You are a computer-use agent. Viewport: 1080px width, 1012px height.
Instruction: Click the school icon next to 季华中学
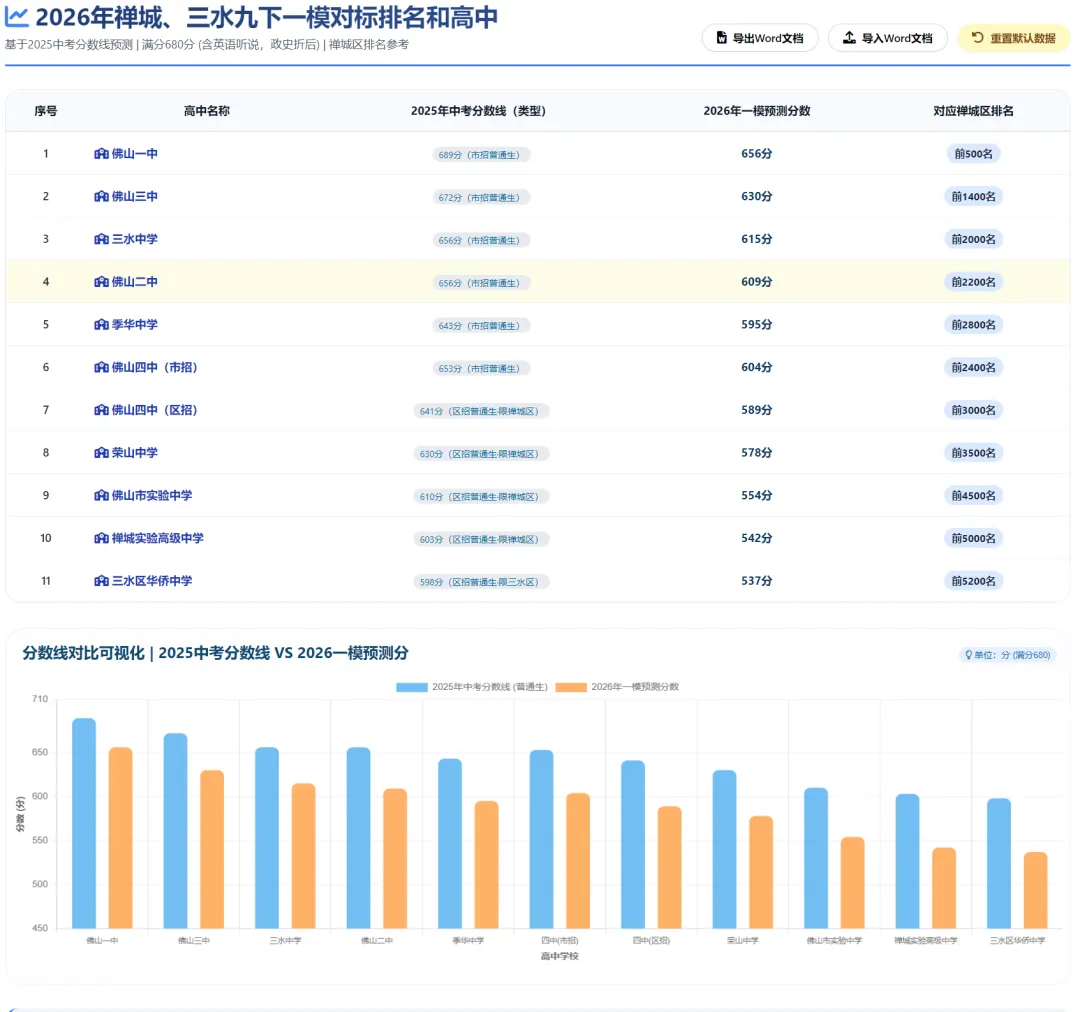tap(101, 324)
